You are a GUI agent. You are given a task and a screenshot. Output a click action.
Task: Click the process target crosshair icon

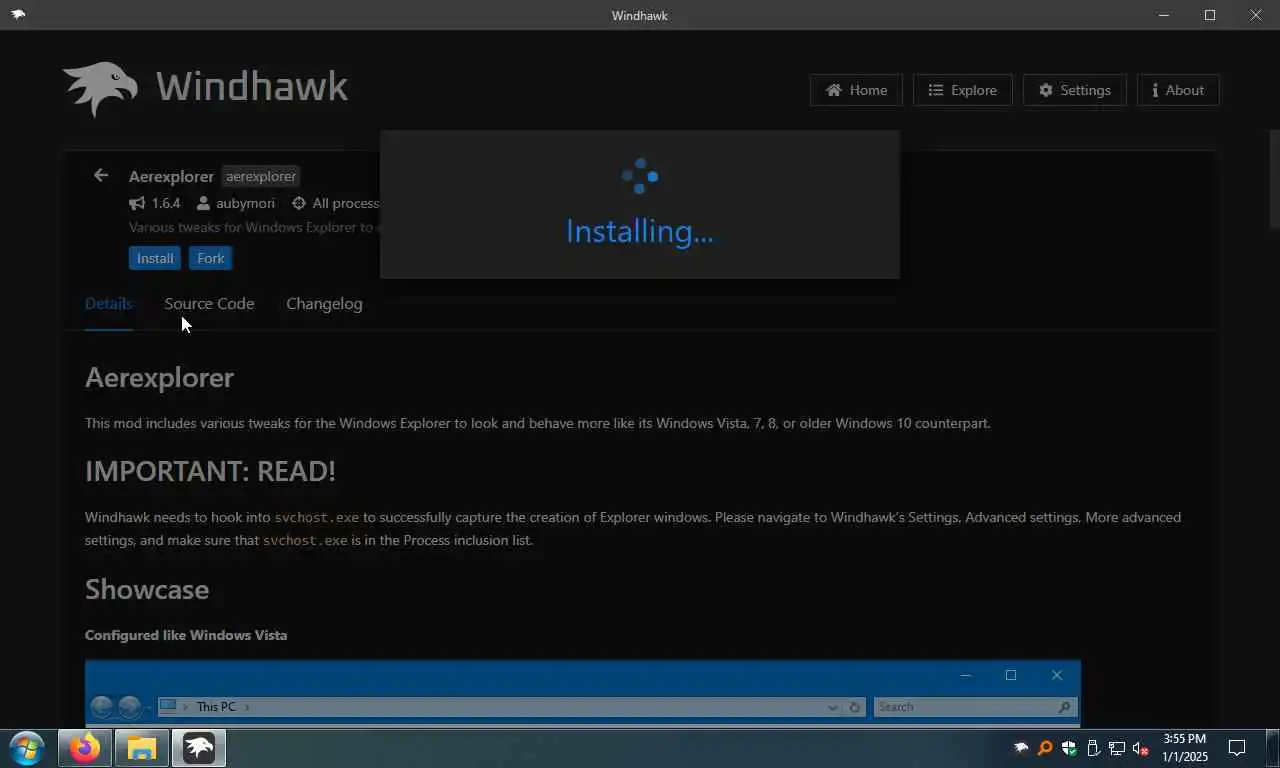298,203
